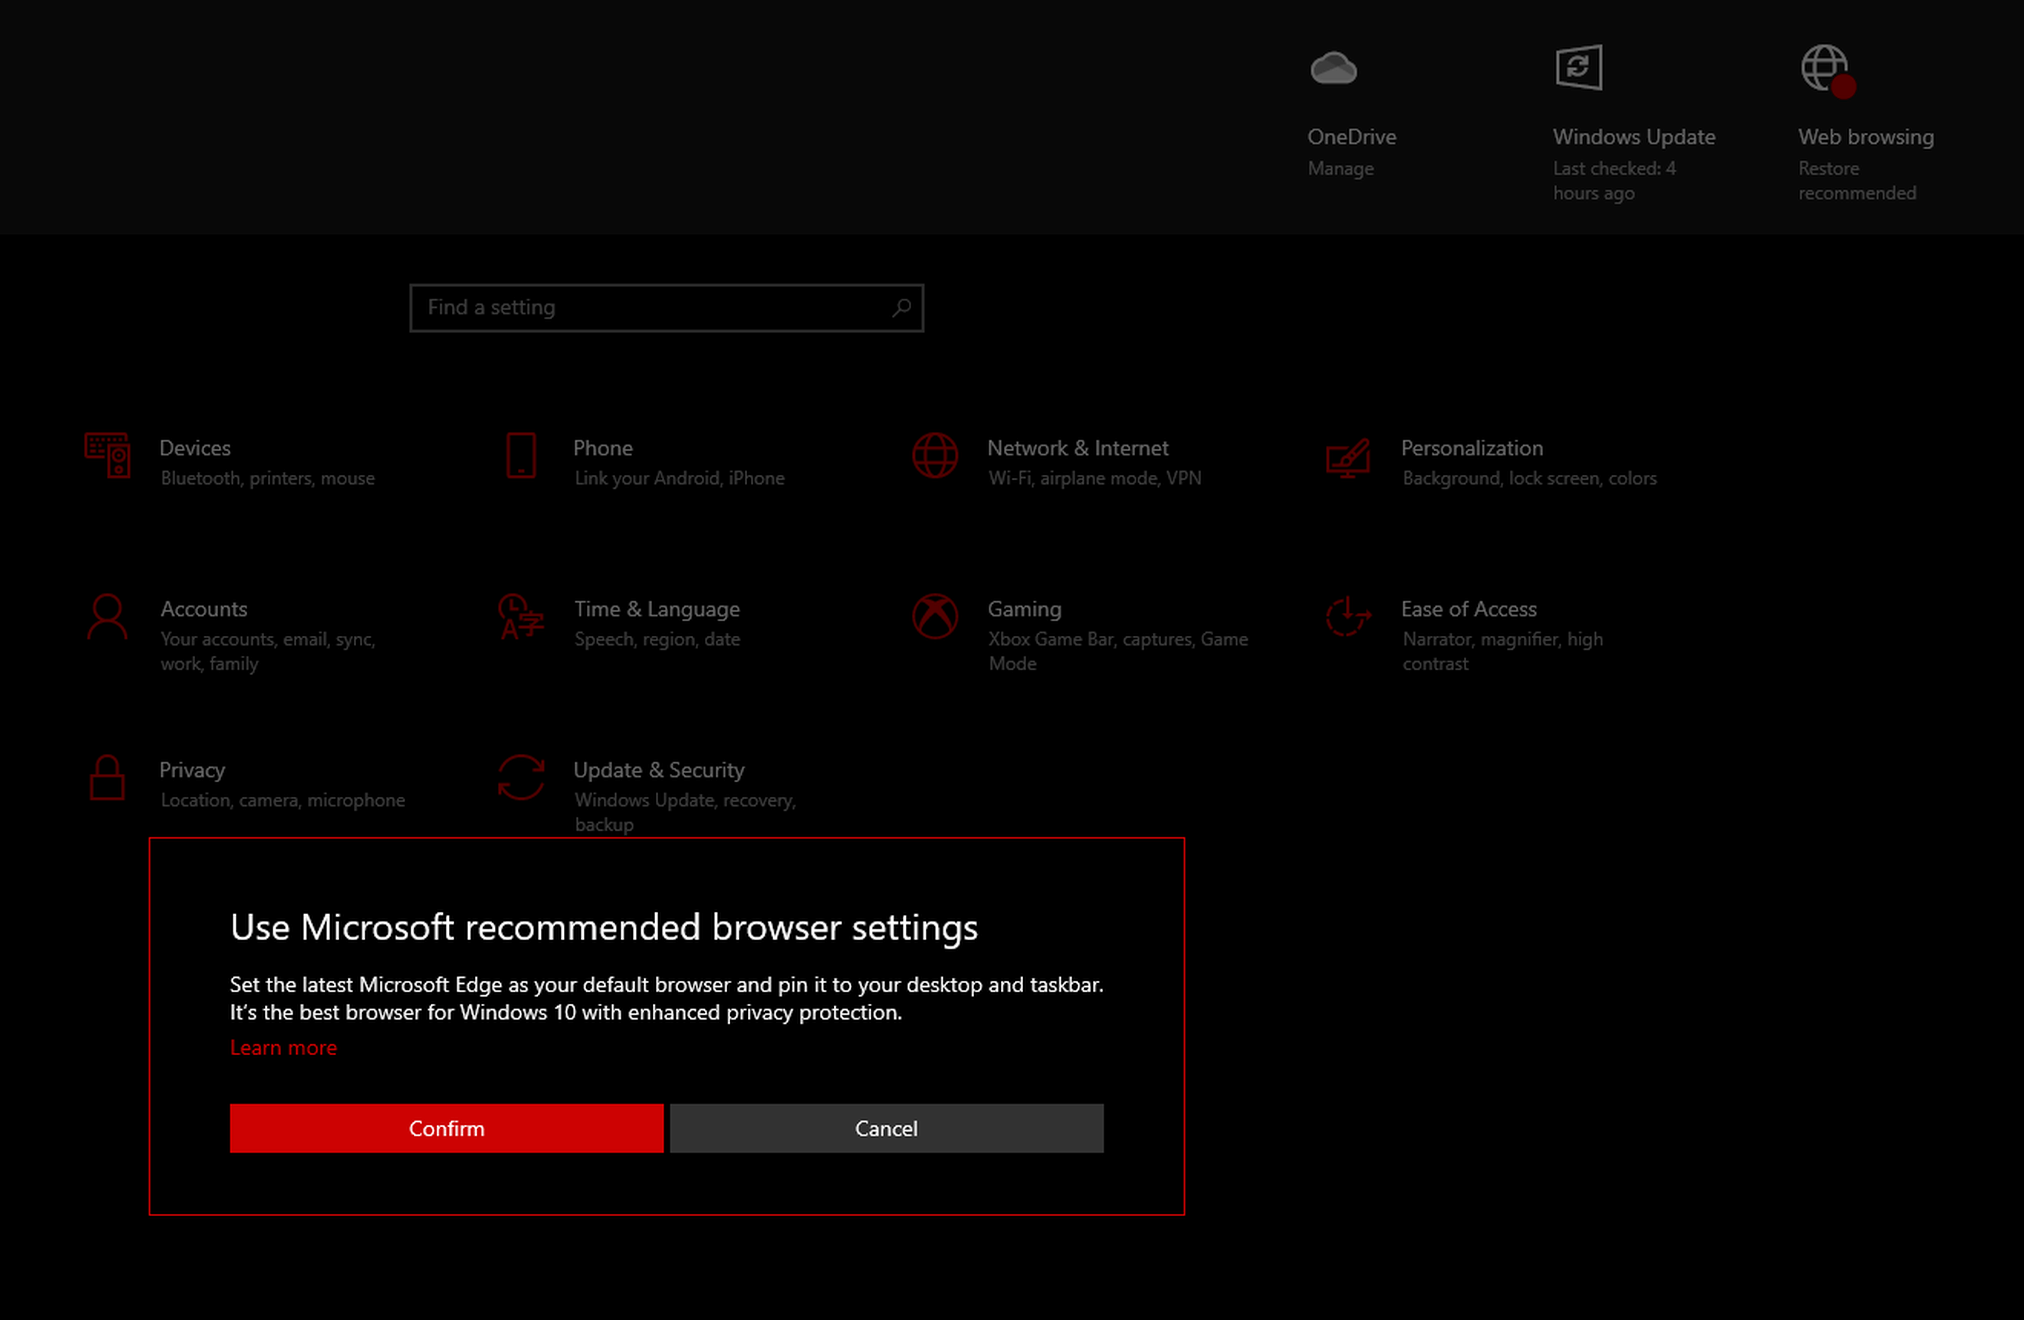Confirm recommended browser settings
2024x1320 pixels.
pyautogui.click(x=446, y=1128)
